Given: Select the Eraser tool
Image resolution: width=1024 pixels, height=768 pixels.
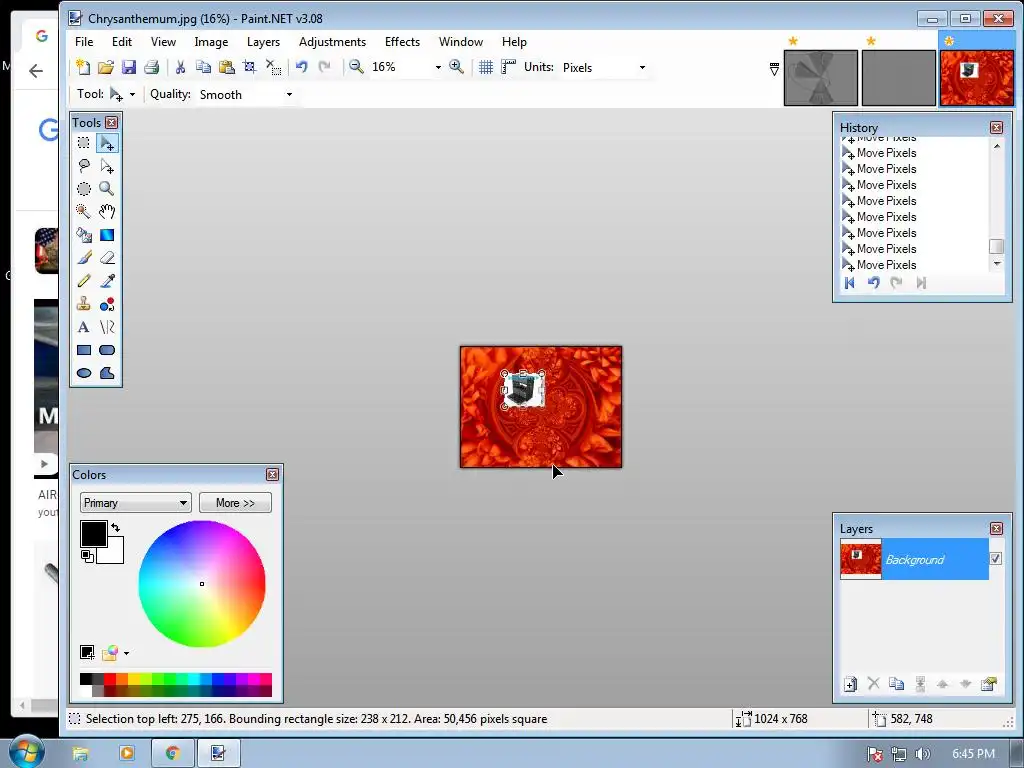Looking at the screenshot, I should point(107,258).
